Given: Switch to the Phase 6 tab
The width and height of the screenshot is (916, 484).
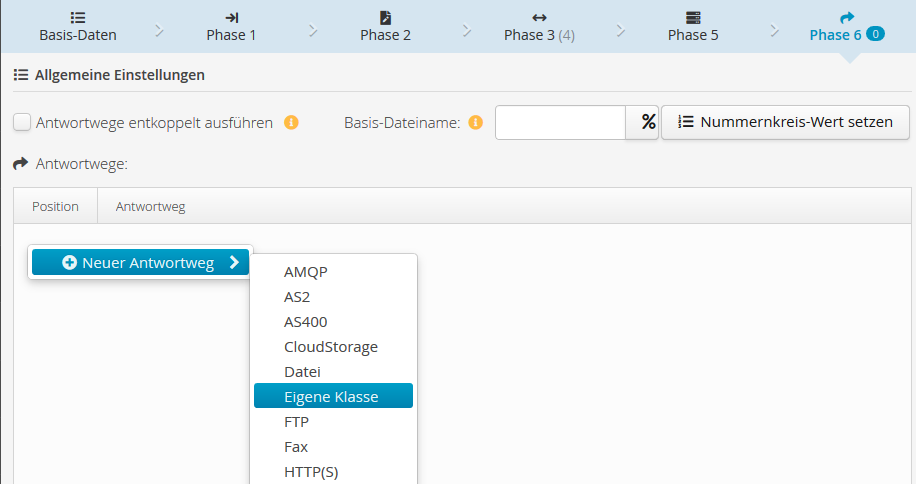Looking at the screenshot, I should click(x=845, y=34).
